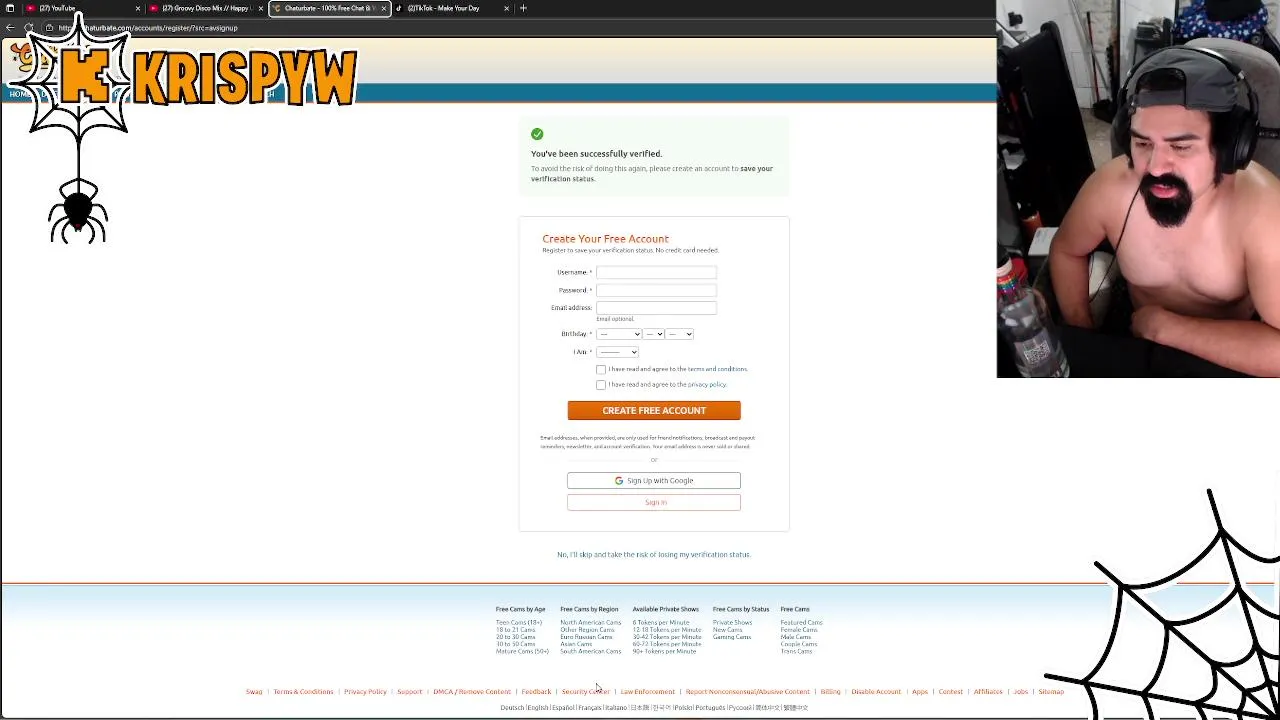
Task: Click the Sign in button
Action: 654,502
